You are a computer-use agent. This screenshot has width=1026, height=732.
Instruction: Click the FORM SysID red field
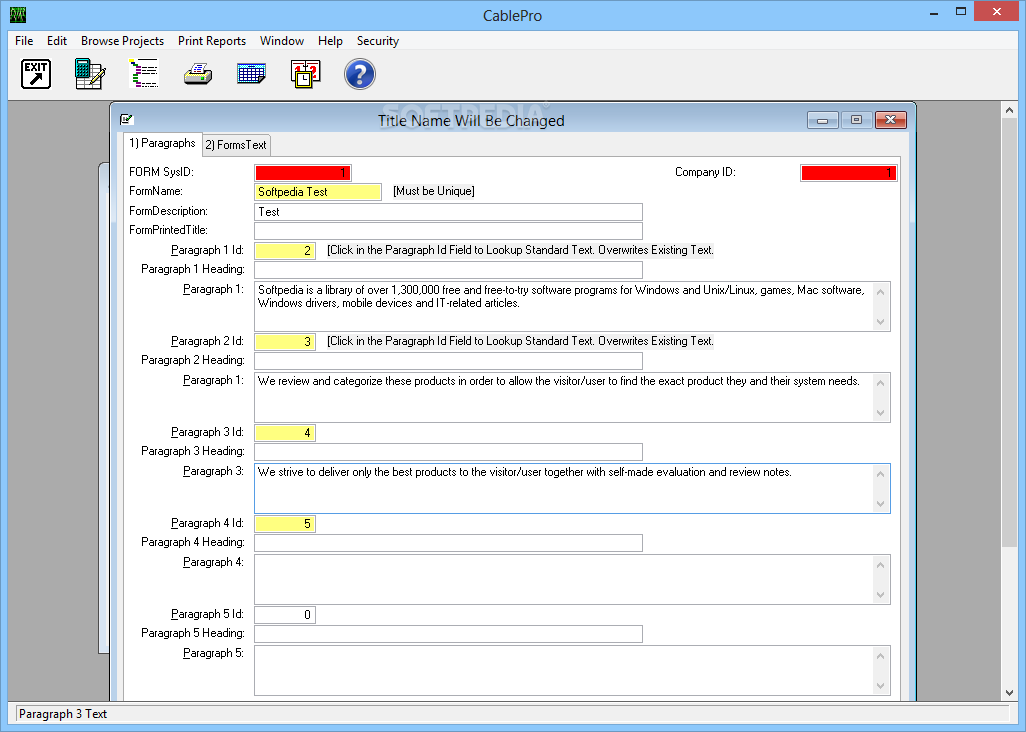coord(303,173)
